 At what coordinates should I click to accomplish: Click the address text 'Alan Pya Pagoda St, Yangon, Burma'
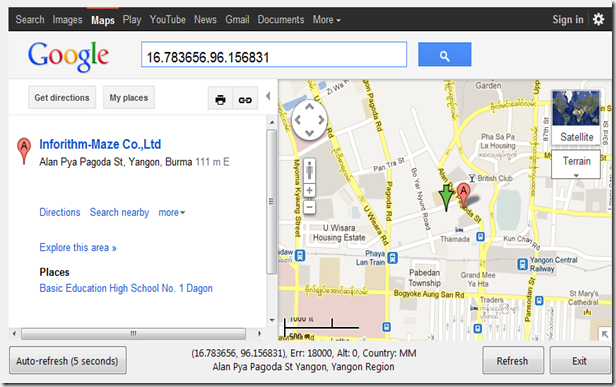pyautogui.click(x=116, y=162)
